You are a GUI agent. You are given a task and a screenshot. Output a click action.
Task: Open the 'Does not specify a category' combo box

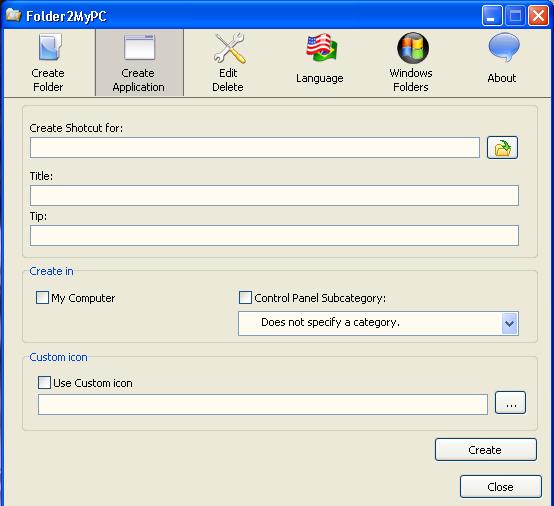pyautogui.click(x=378, y=323)
